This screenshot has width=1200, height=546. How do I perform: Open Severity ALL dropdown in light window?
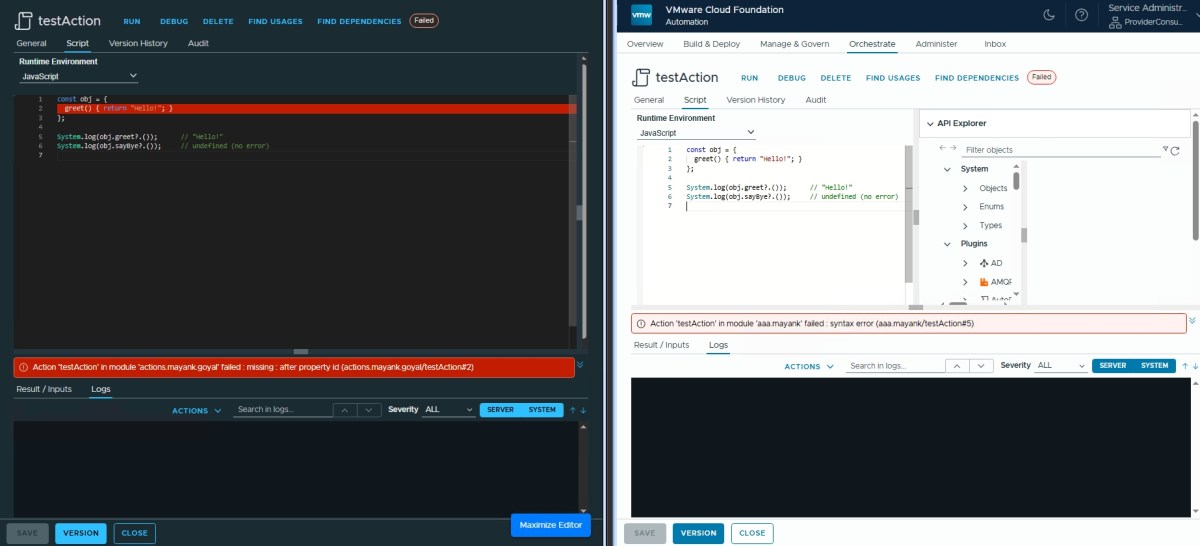click(x=1061, y=366)
